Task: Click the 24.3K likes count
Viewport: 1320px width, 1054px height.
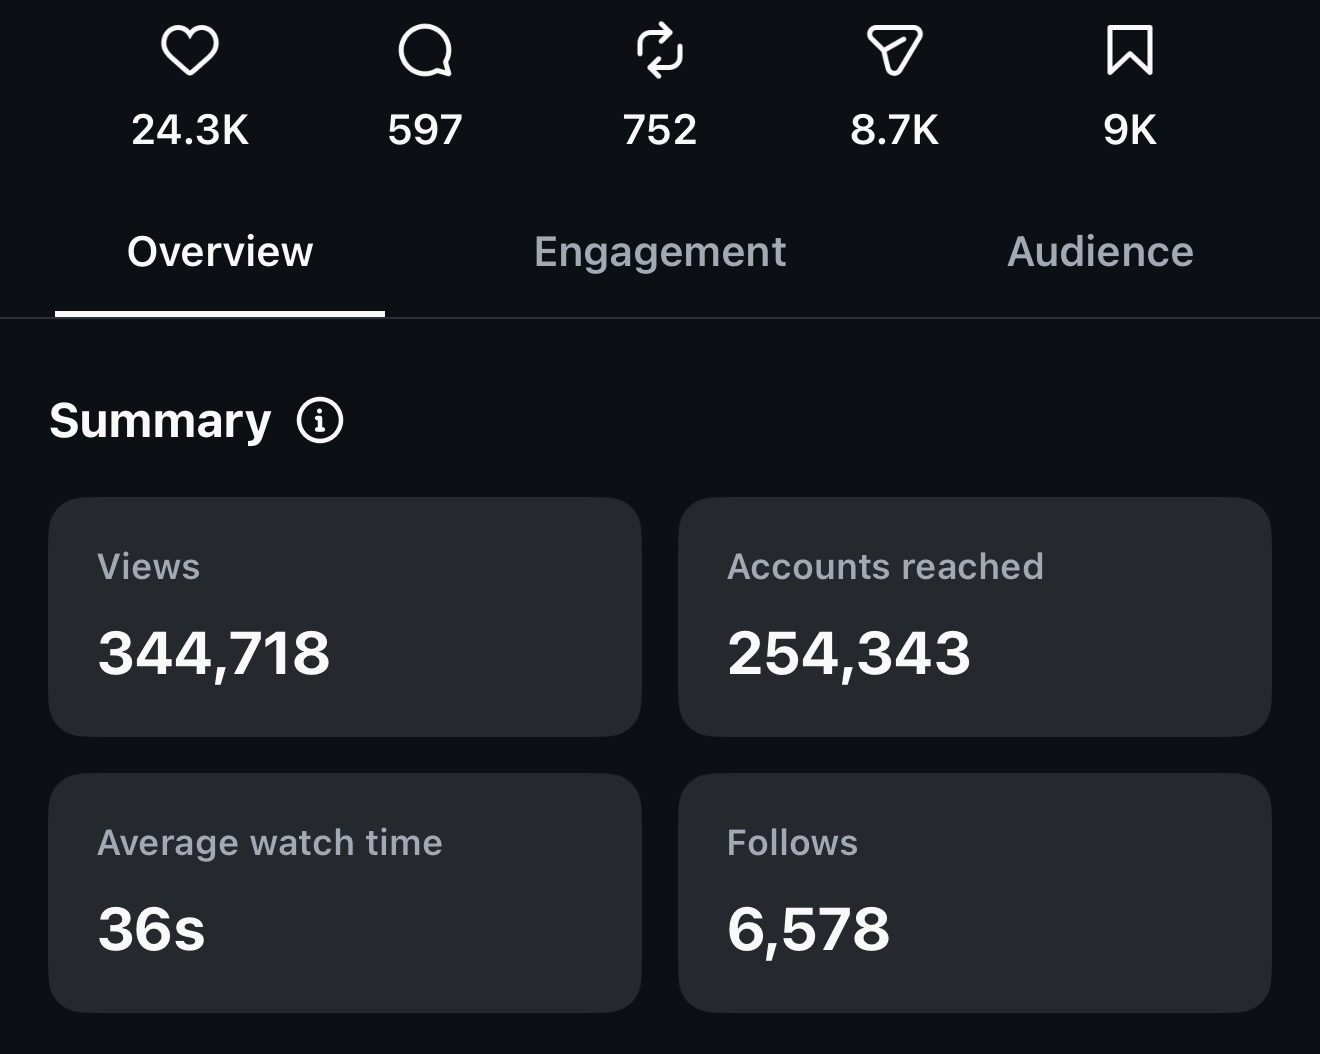Action: [x=190, y=130]
